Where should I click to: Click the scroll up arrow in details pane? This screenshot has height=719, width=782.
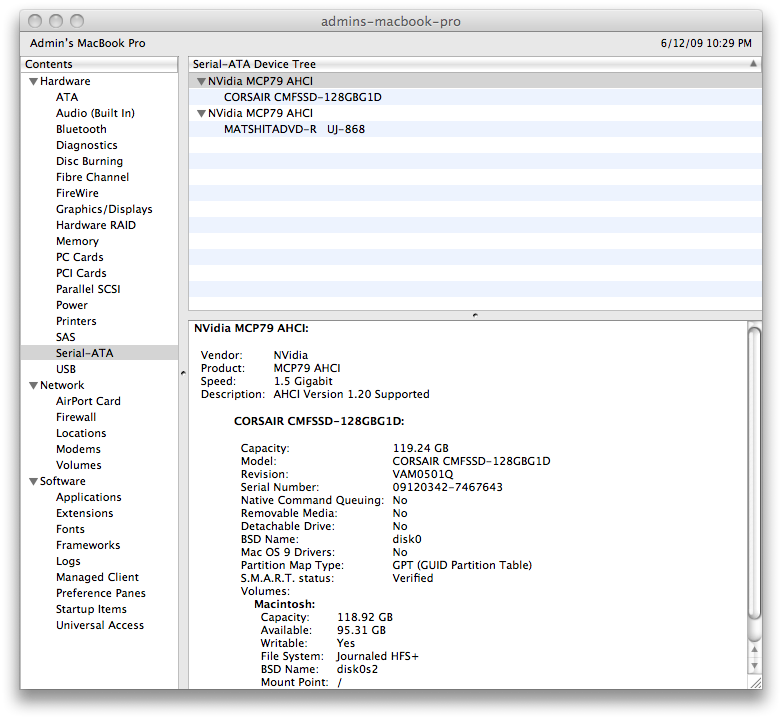coord(754,650)
